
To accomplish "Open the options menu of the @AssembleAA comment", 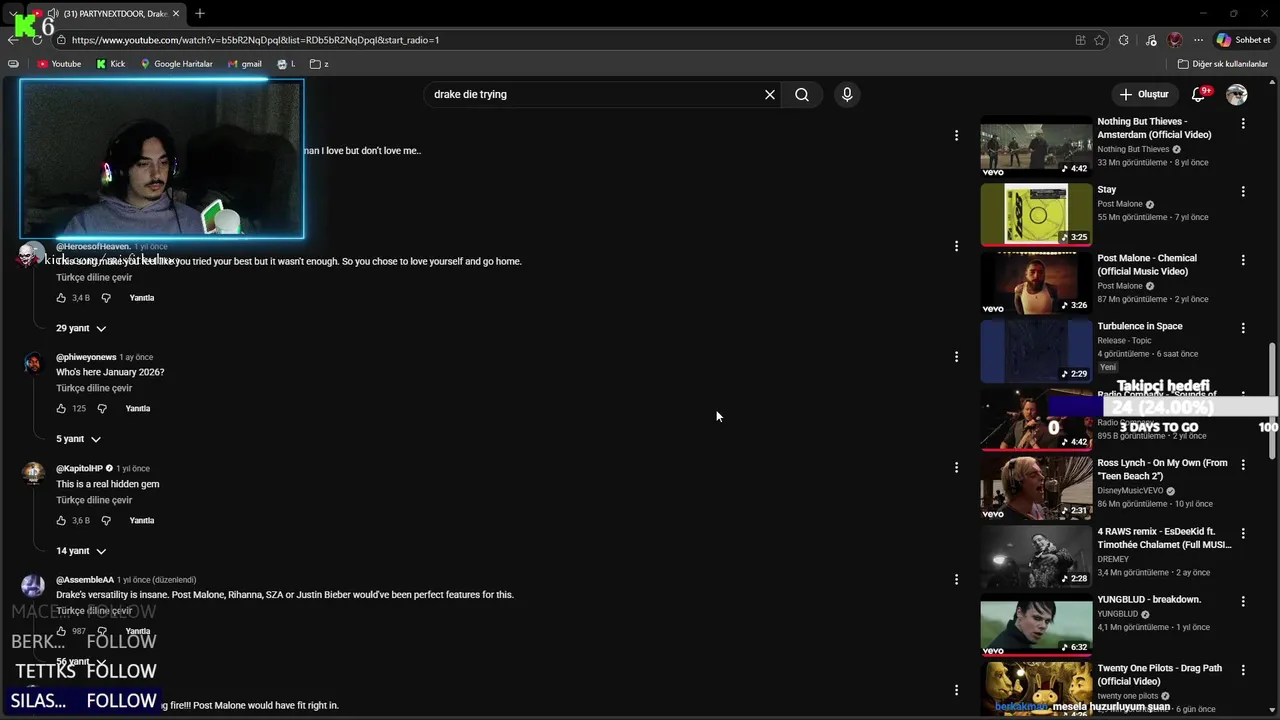I will 956,580.
